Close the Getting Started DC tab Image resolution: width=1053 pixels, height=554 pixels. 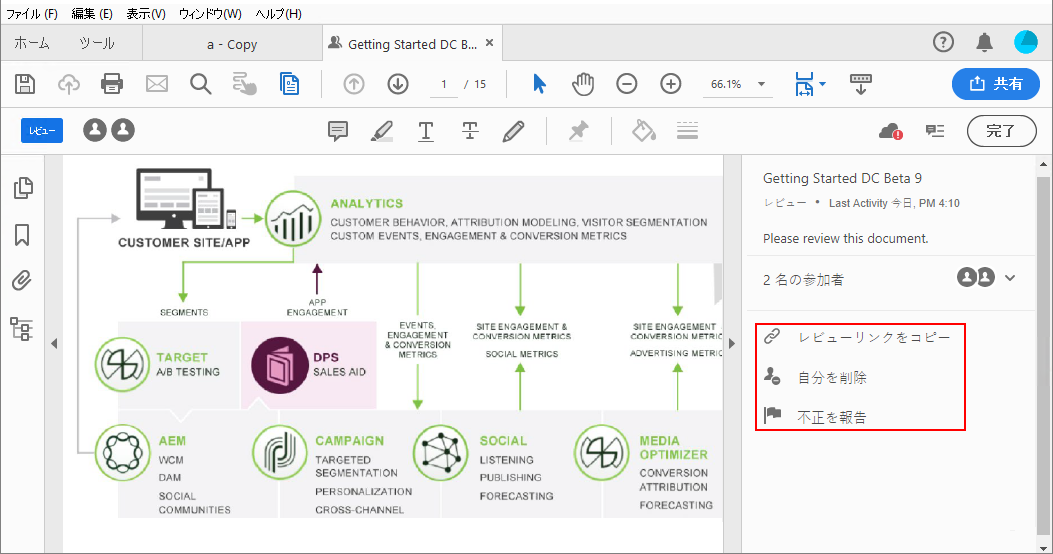pos(490,43)
